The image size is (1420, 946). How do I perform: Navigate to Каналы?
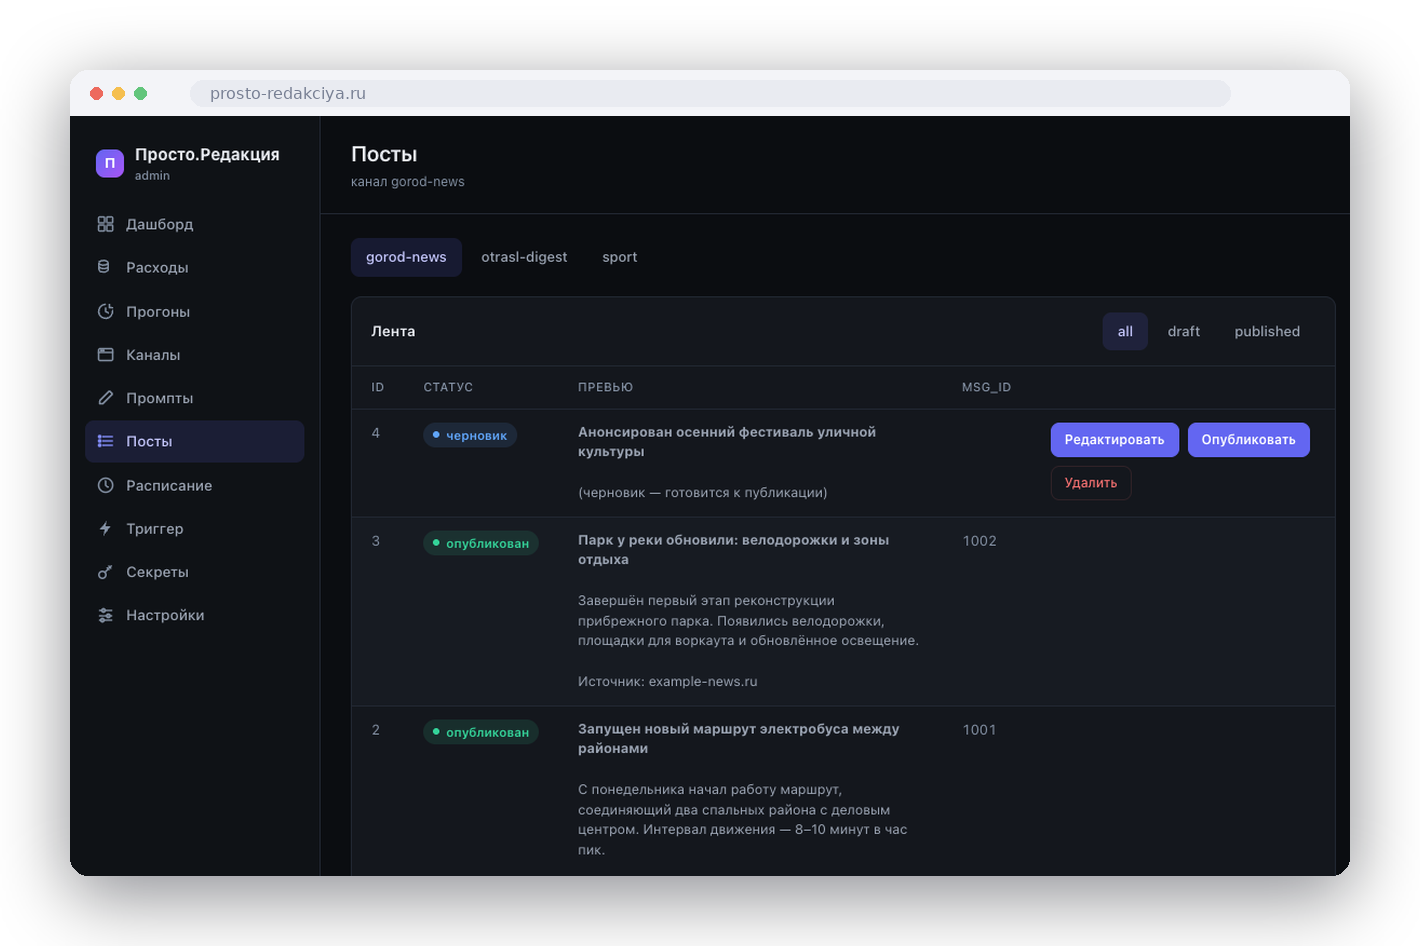click(195, 354)
